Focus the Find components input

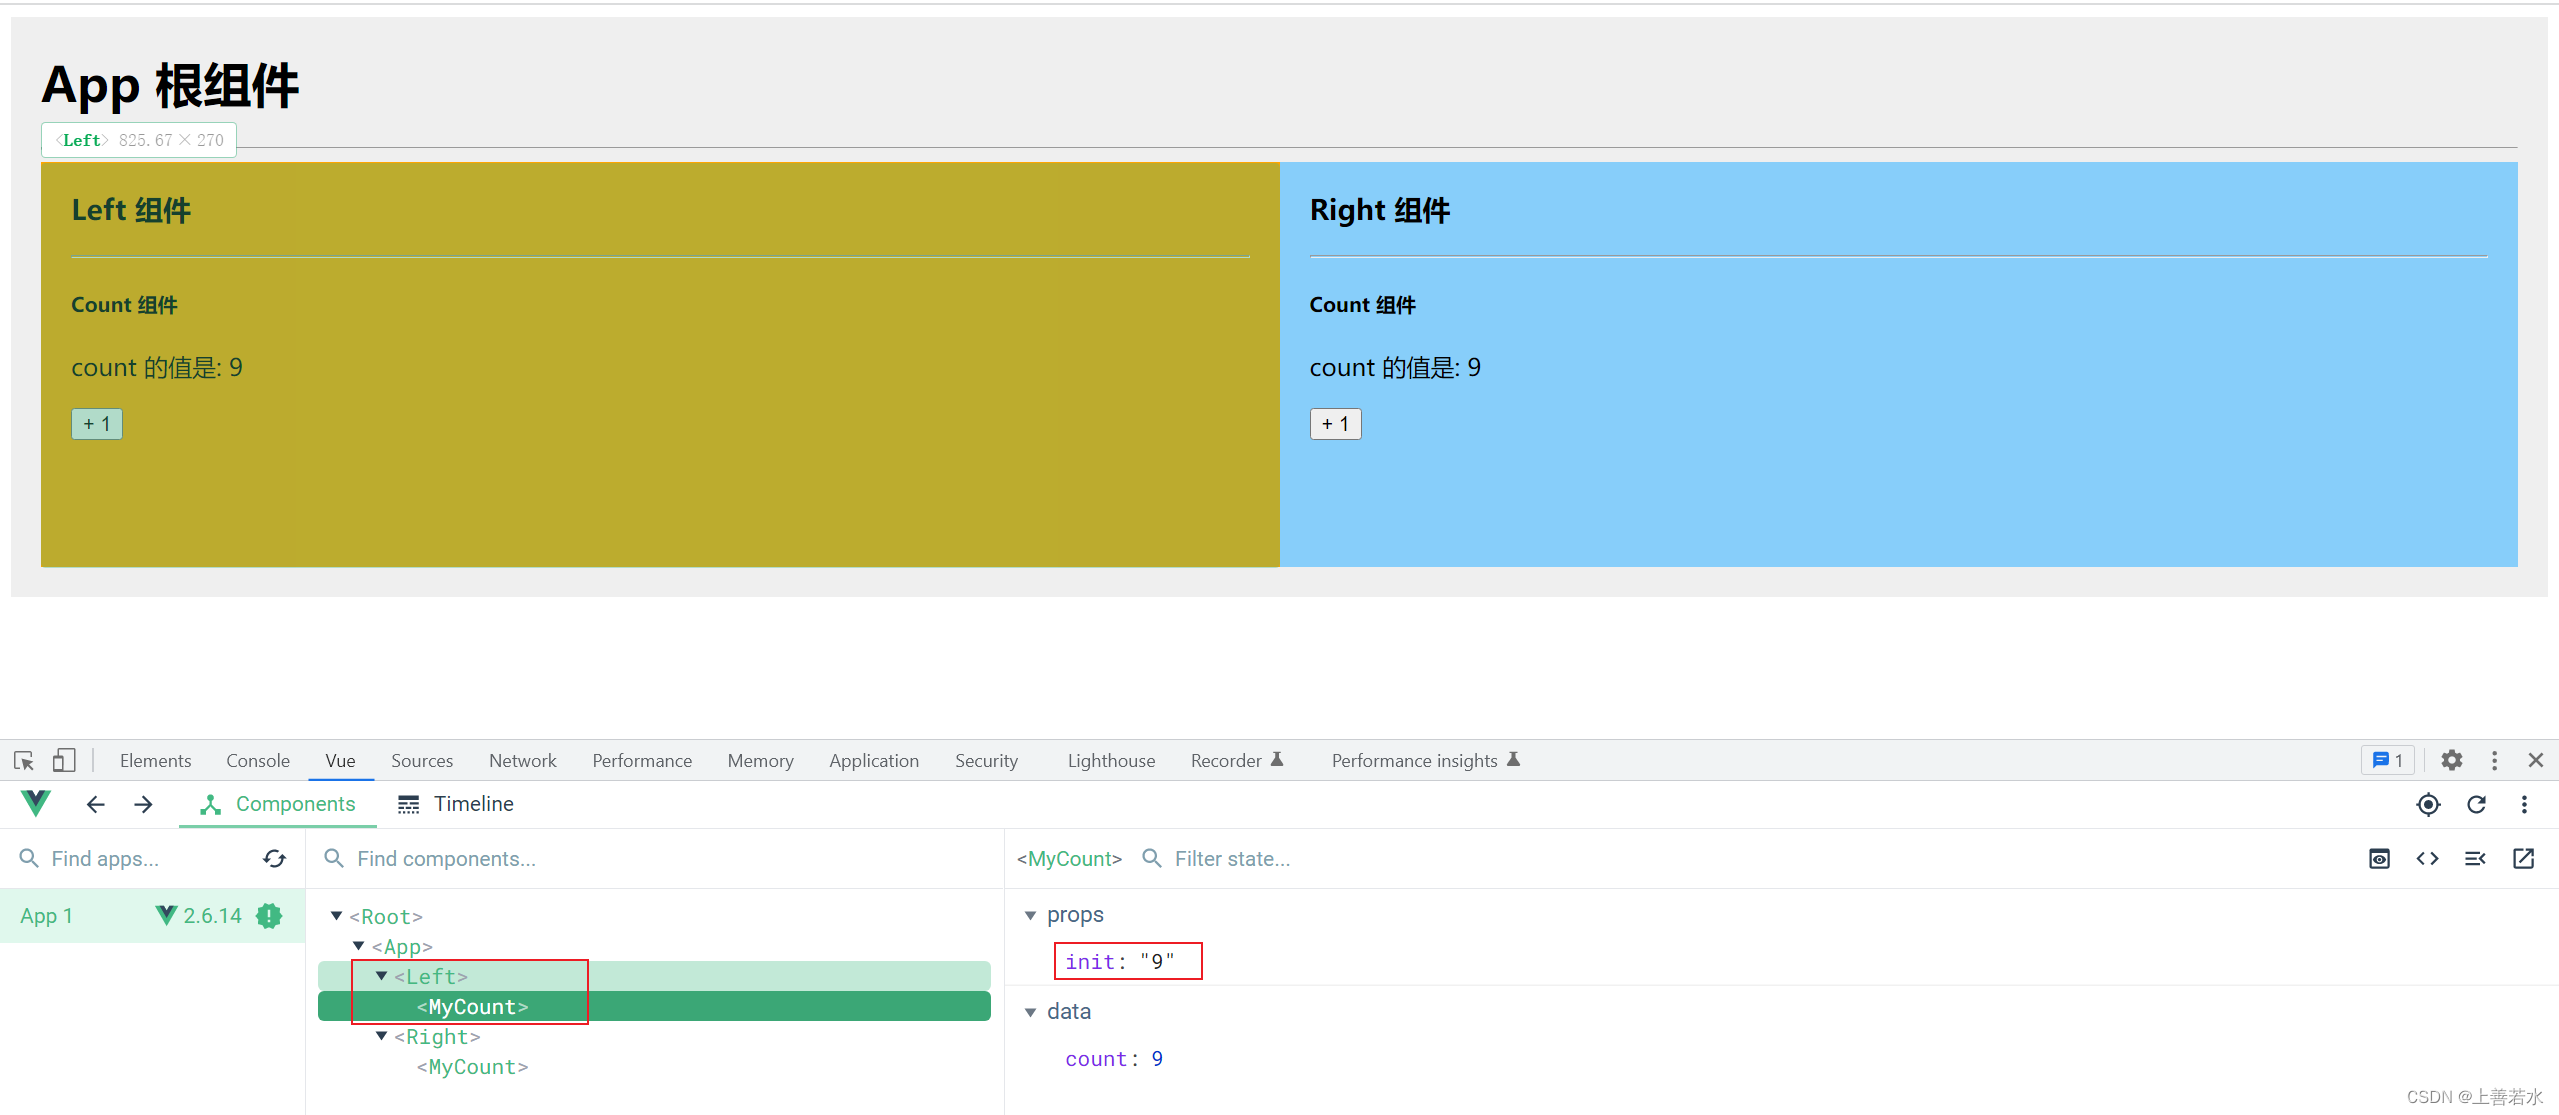670,859
